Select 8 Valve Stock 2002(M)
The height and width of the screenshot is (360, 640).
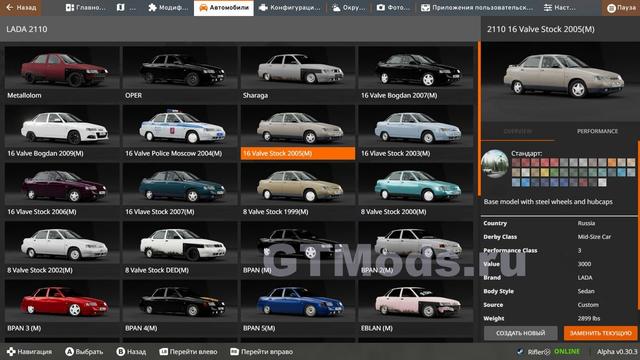[62, 249]
